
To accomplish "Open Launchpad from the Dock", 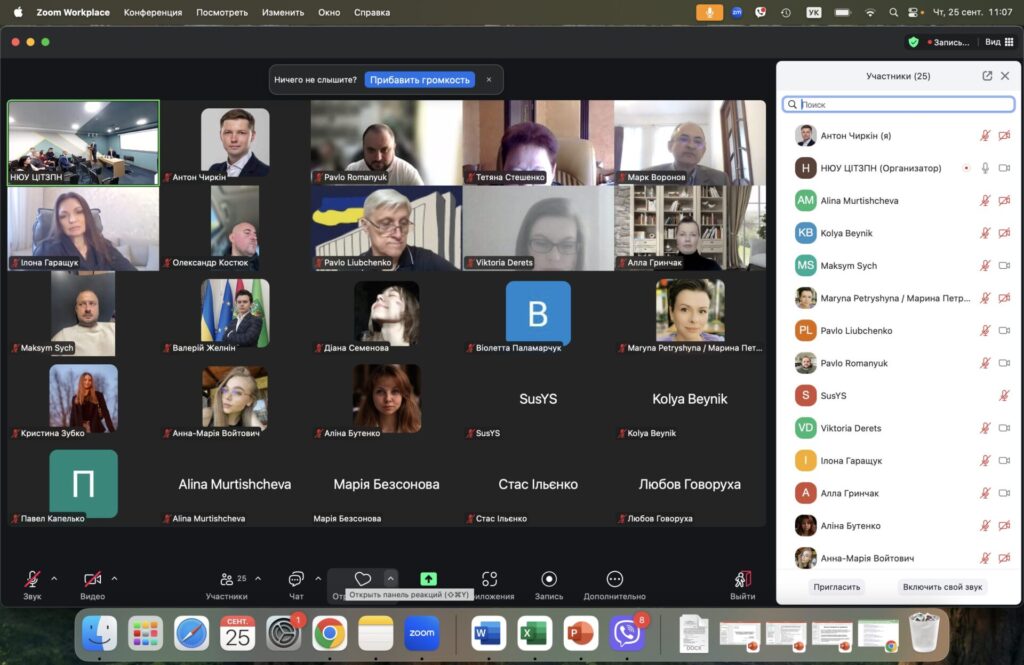I will [x=145, y=633].
